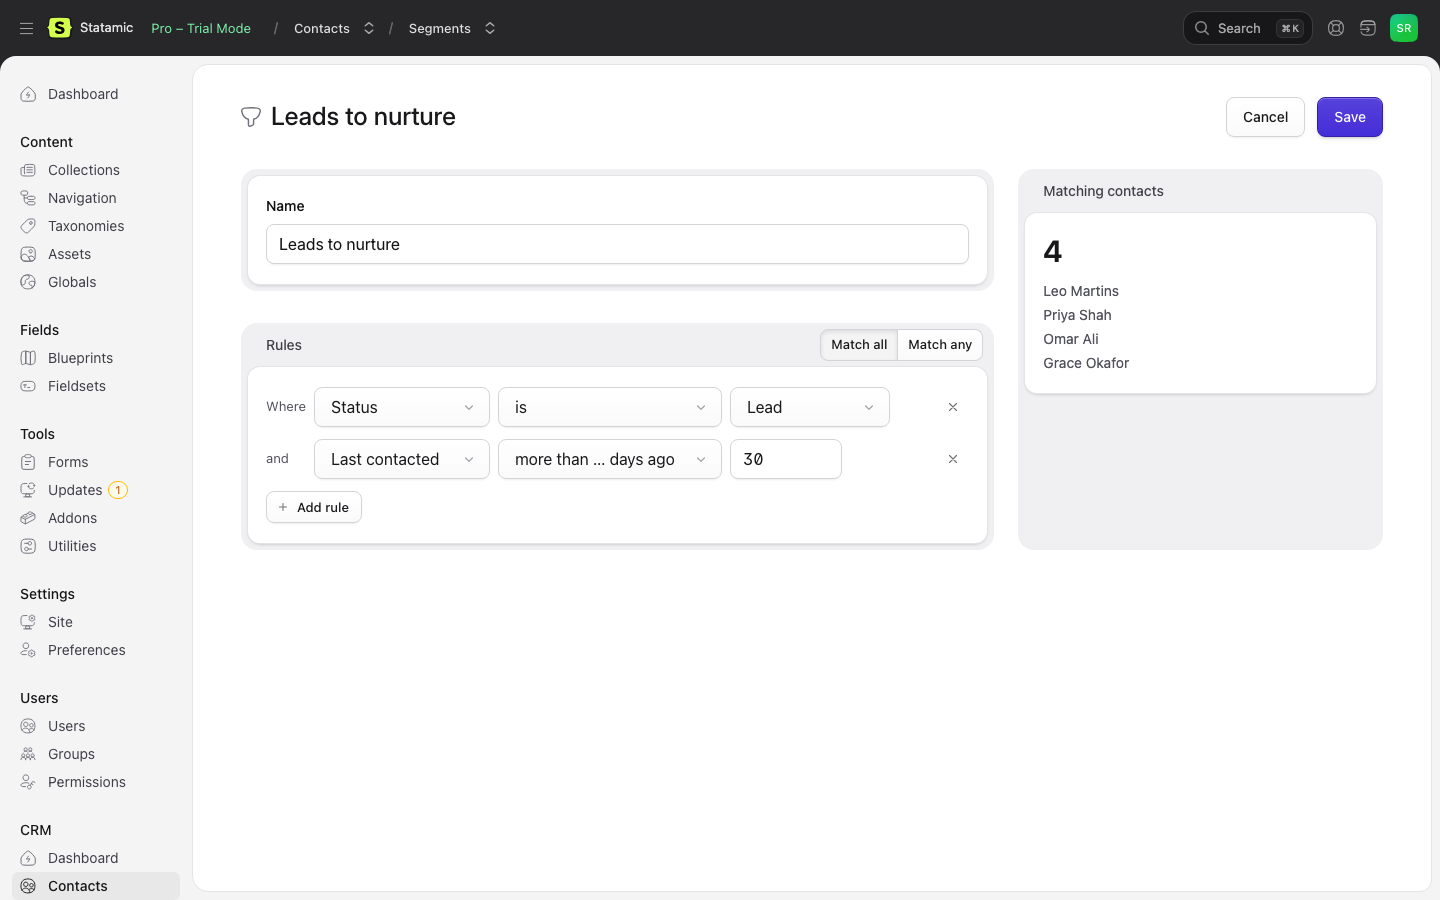The image size is (1440, 900).
Task: Open Permissions in the sidebar
Action: (x=87, y=782)
